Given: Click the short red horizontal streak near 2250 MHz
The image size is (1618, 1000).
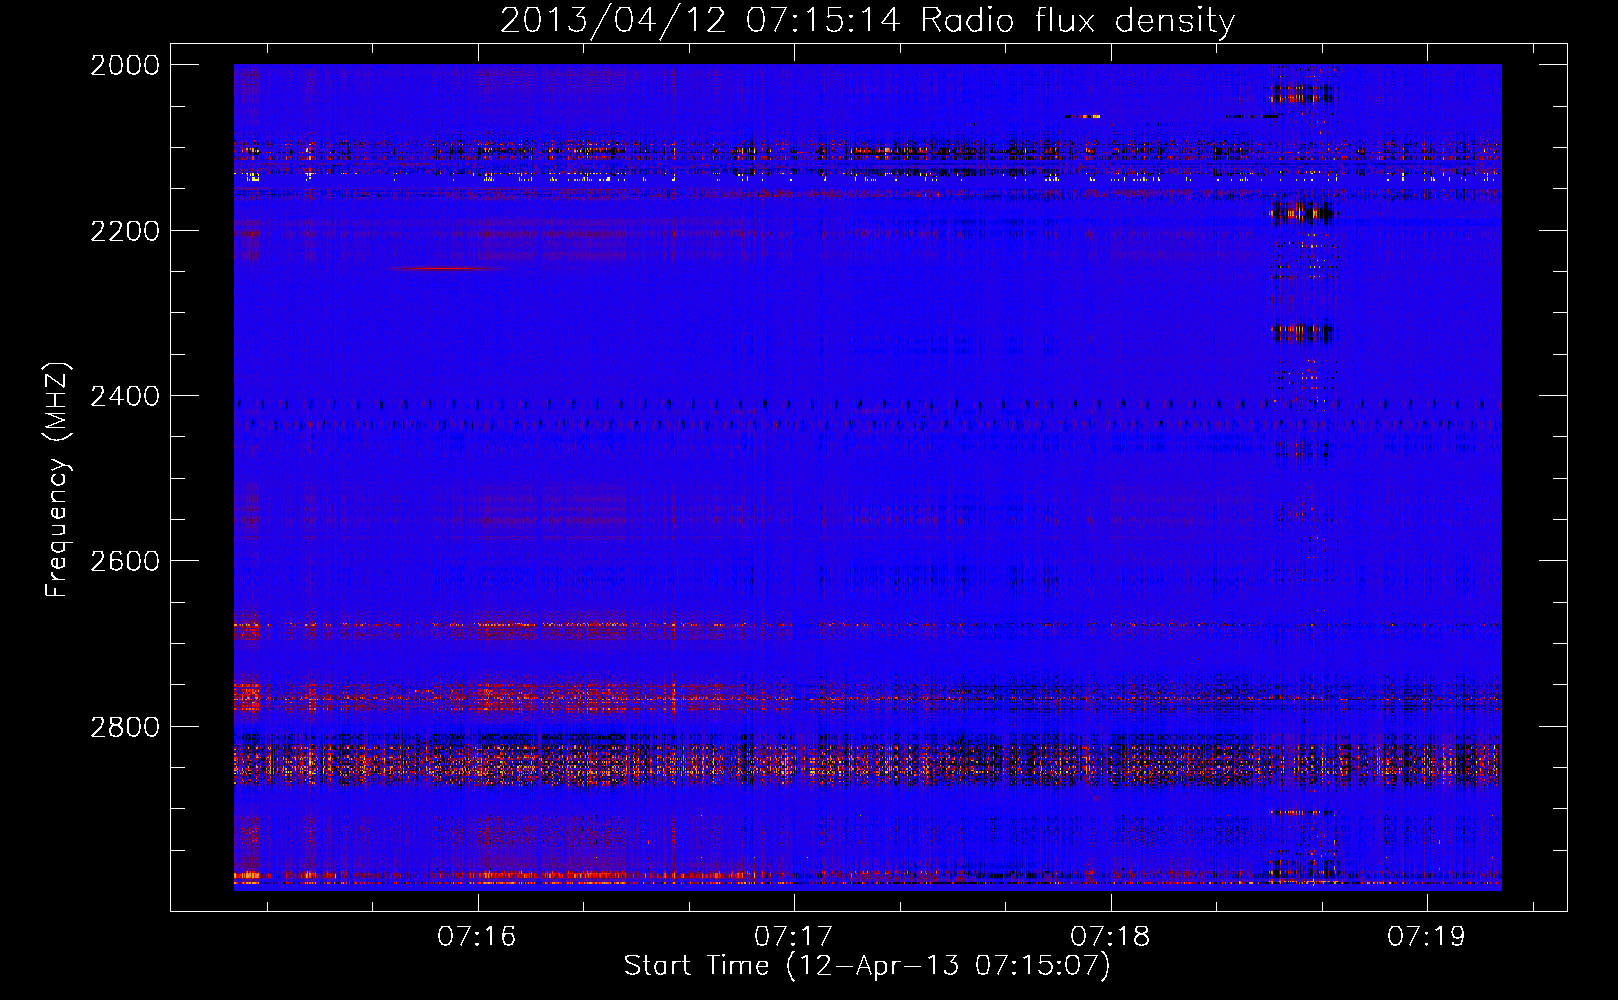Looking at the screenshot, I should 442,268.
